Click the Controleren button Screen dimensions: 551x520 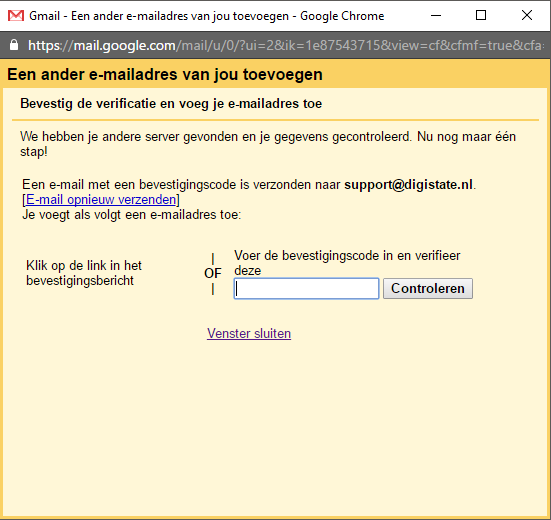pyautogui.click(x=428, y=288)
